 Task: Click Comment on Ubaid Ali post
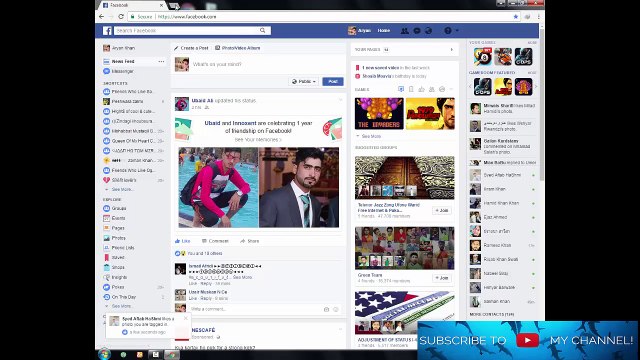click(215, 241)
